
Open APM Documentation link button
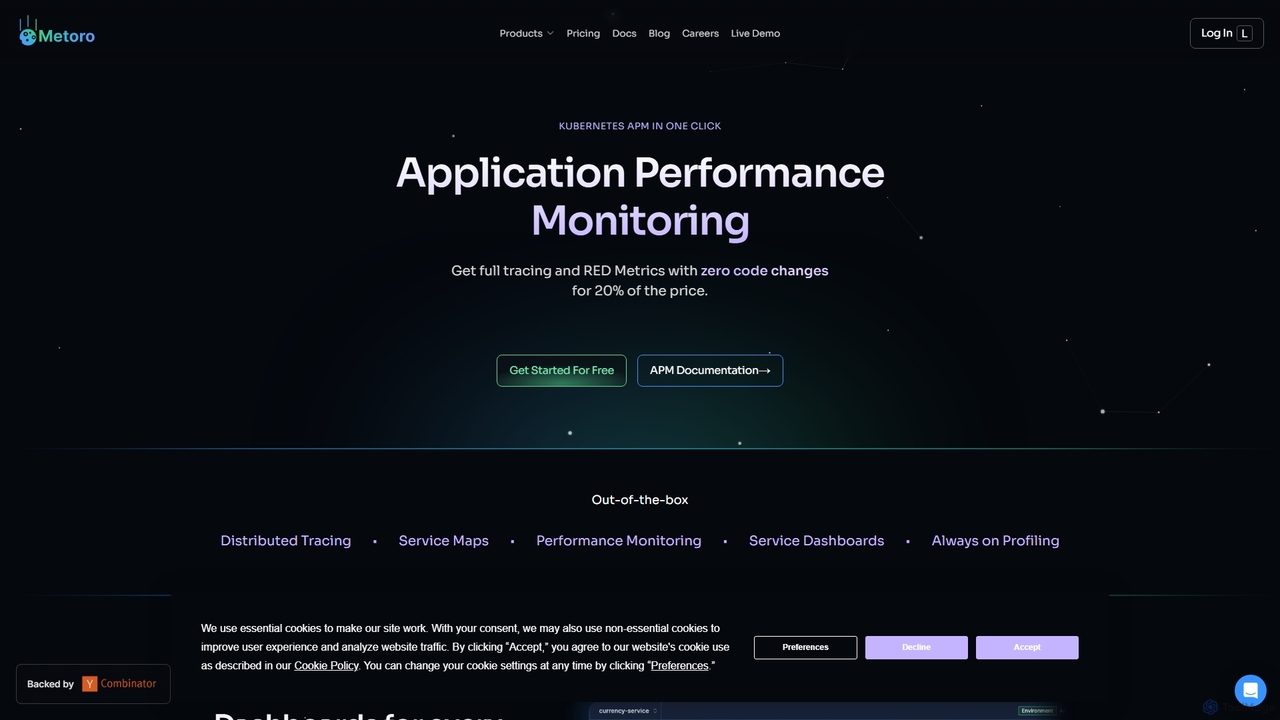pyautogui.click(x=710, y=370)
